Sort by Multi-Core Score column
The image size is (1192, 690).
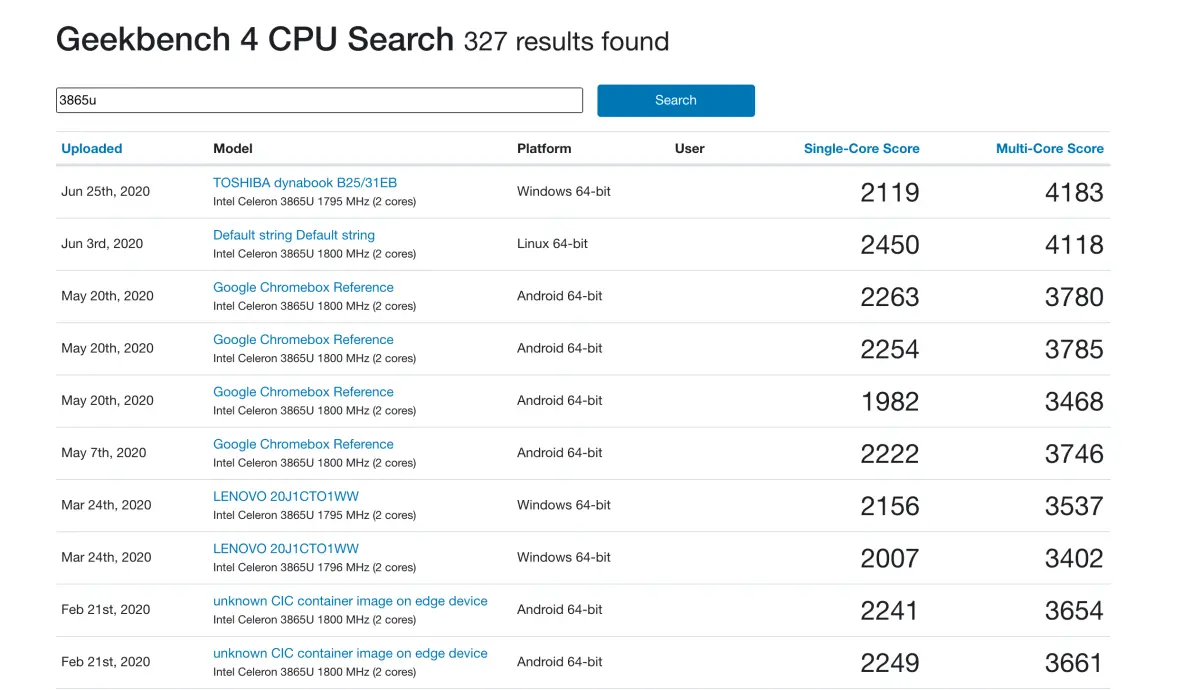[1050, 148]
